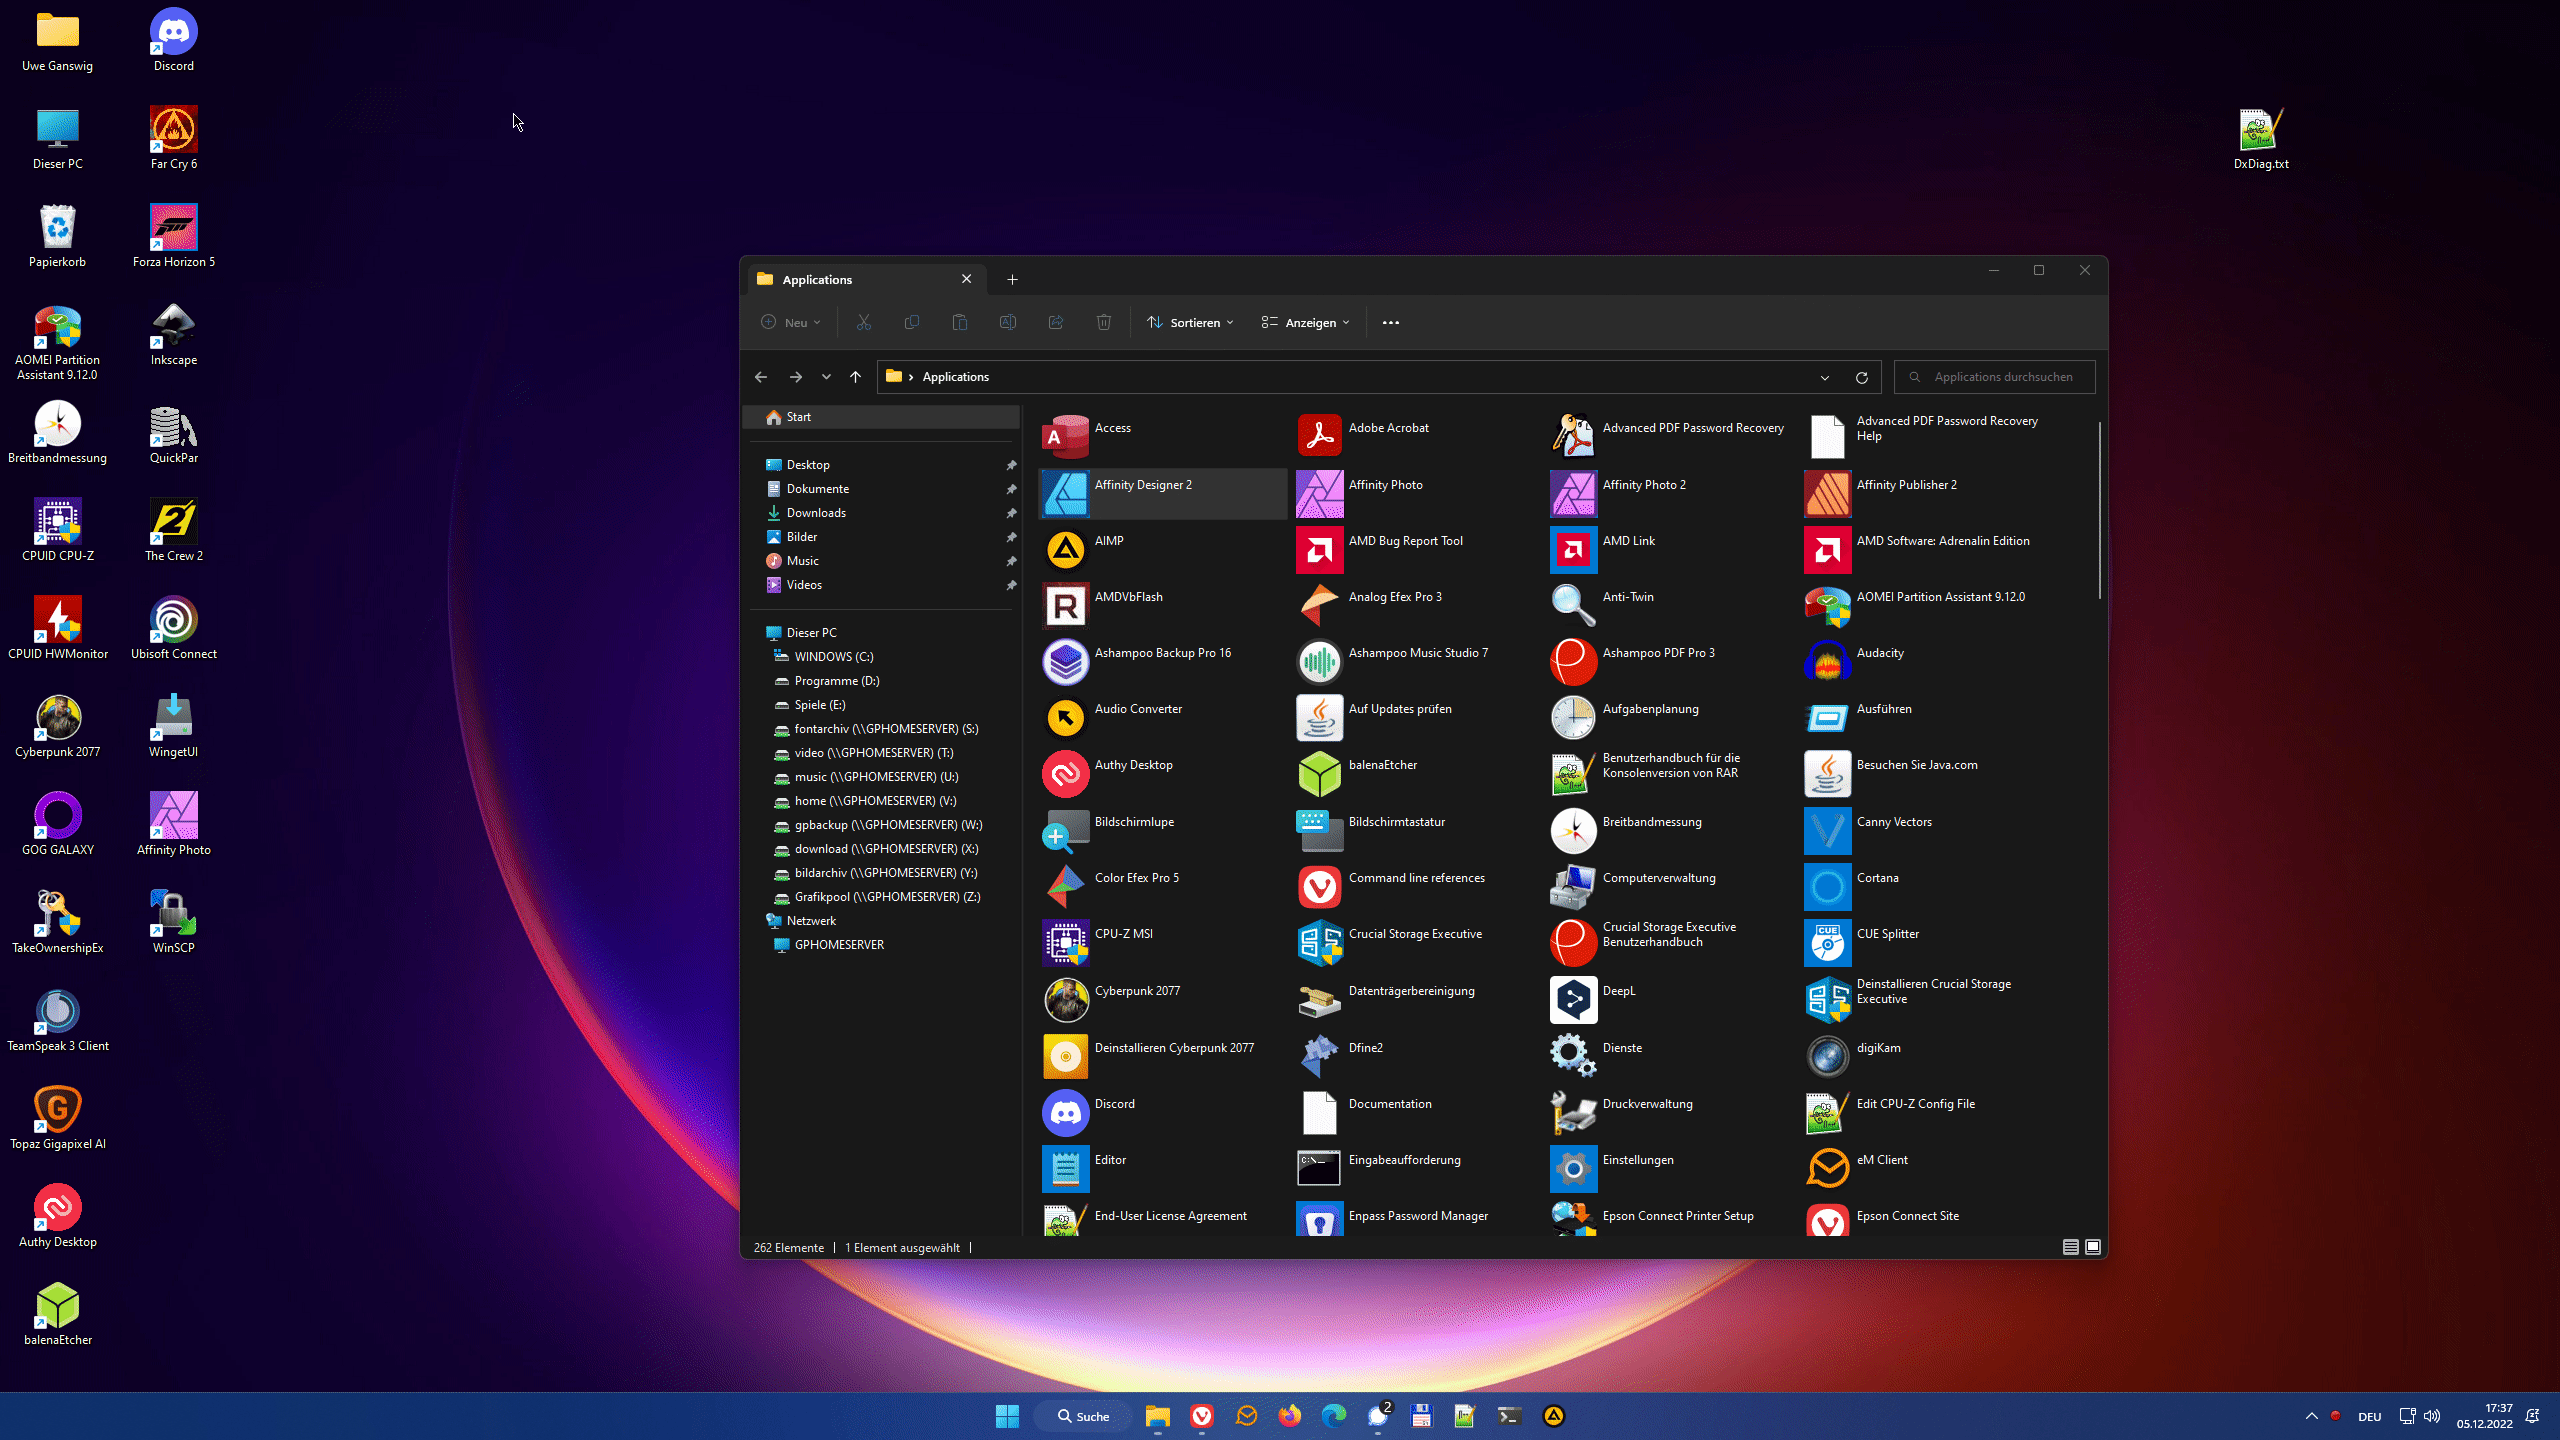Select the digiKam application icon
2560x1440 pixels.
[x=1827, y=1056]
